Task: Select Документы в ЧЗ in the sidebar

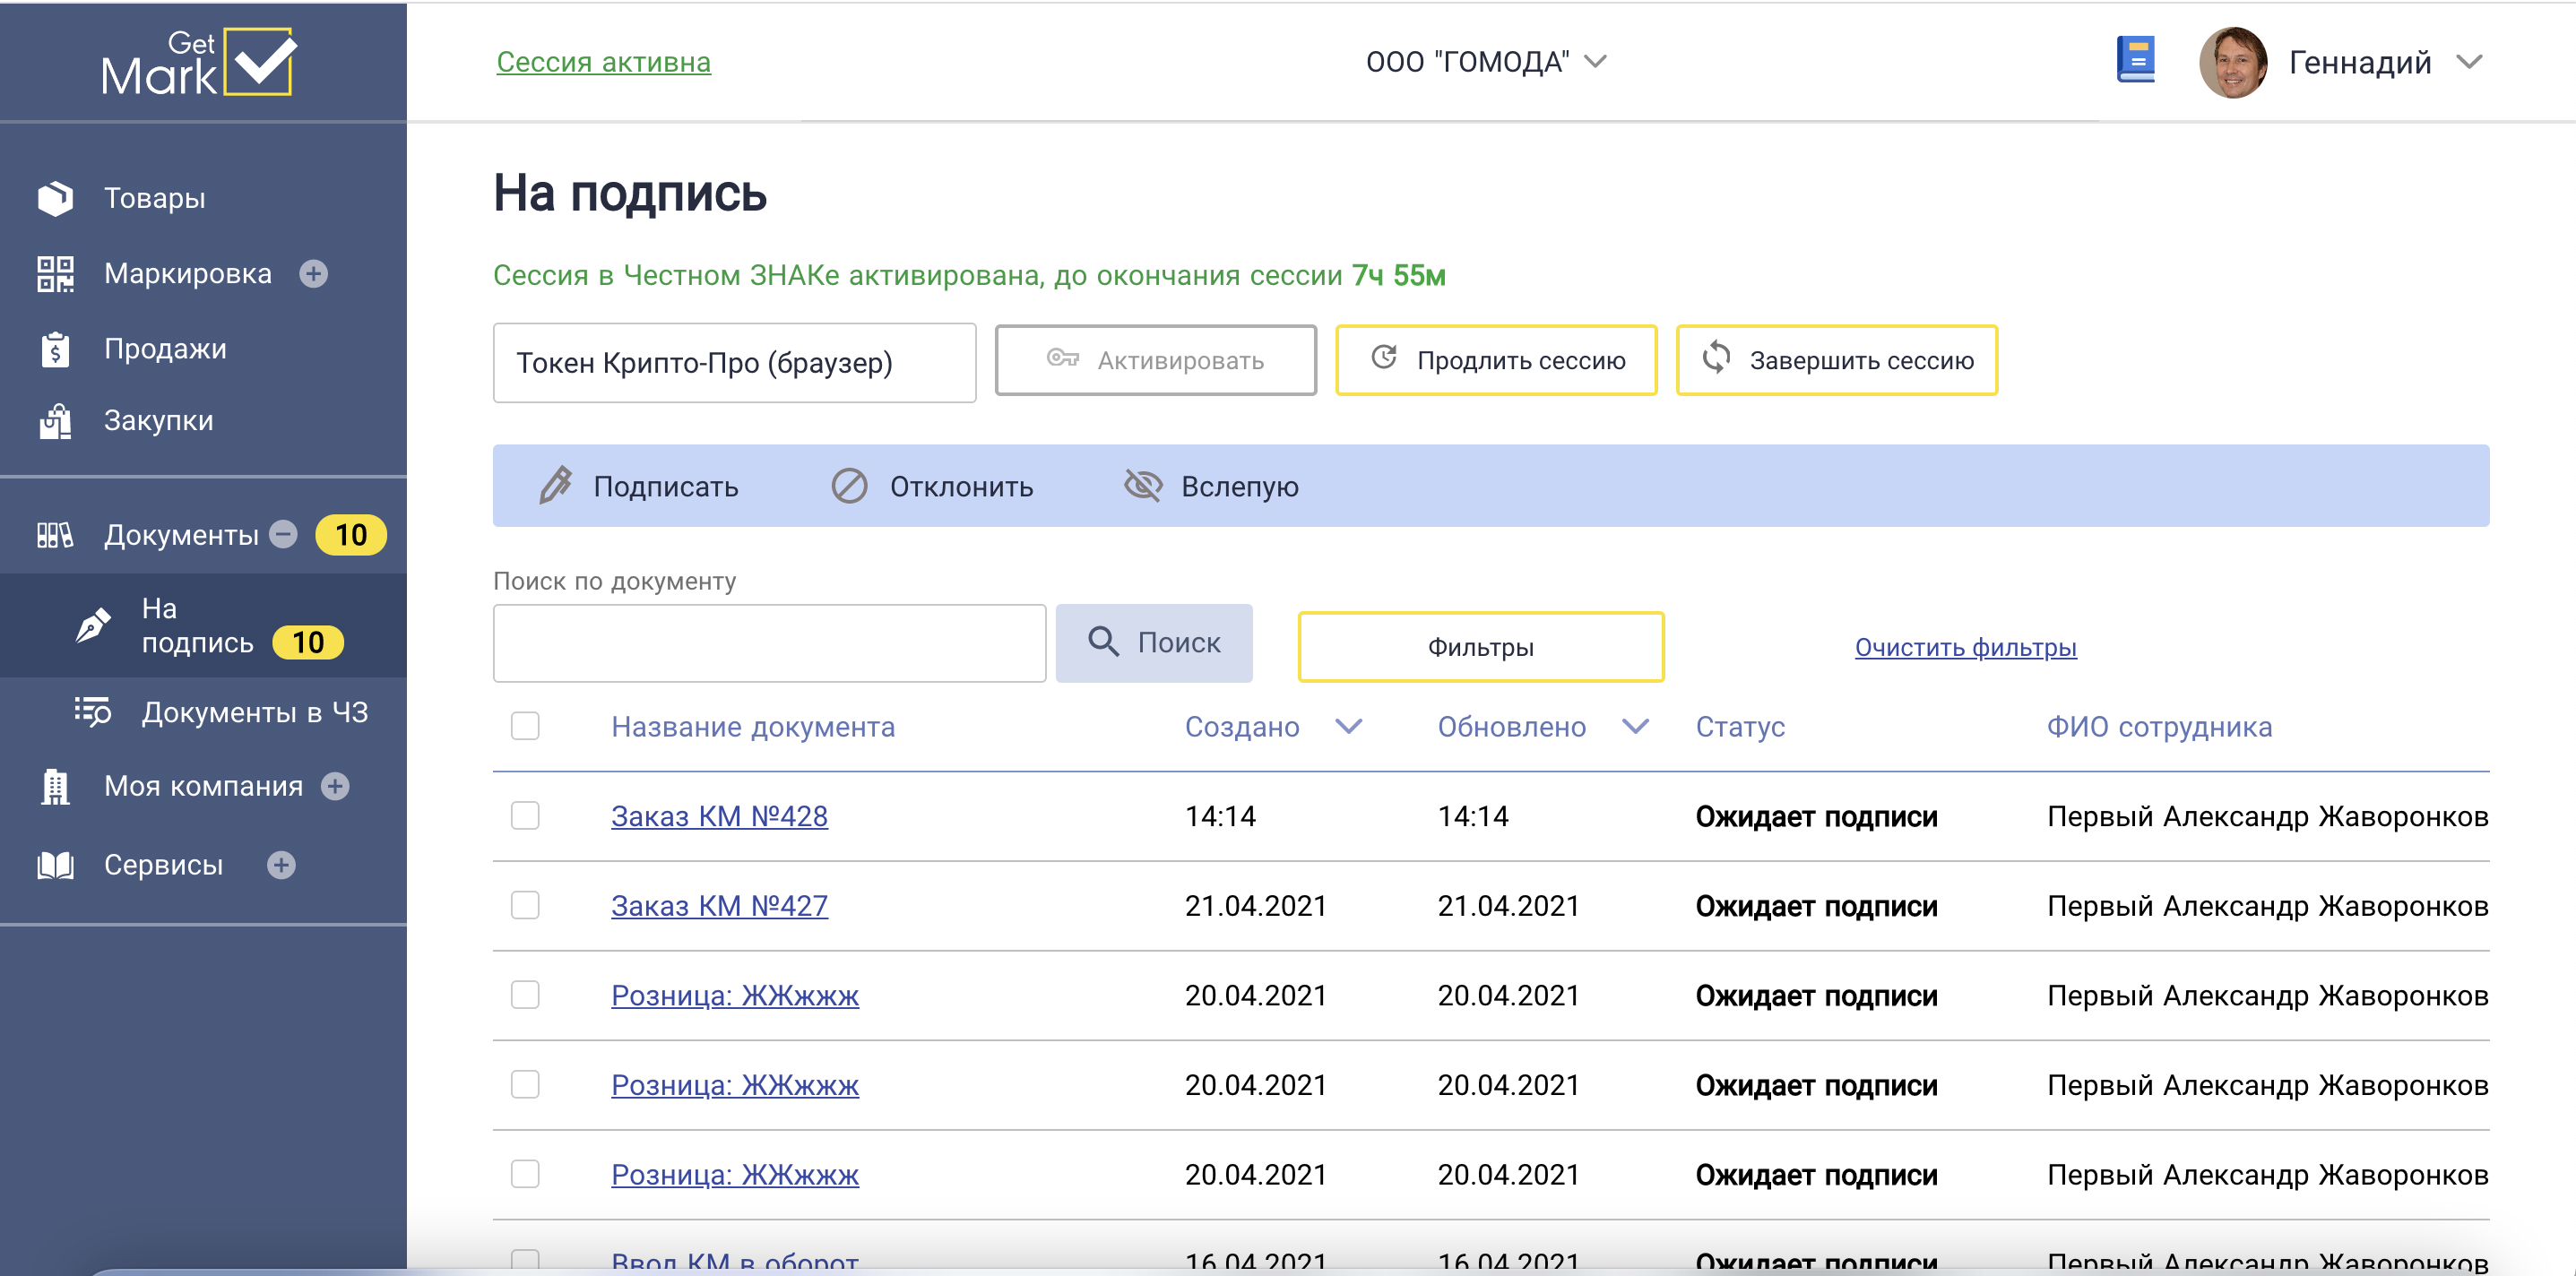Action: pos(255,712)
